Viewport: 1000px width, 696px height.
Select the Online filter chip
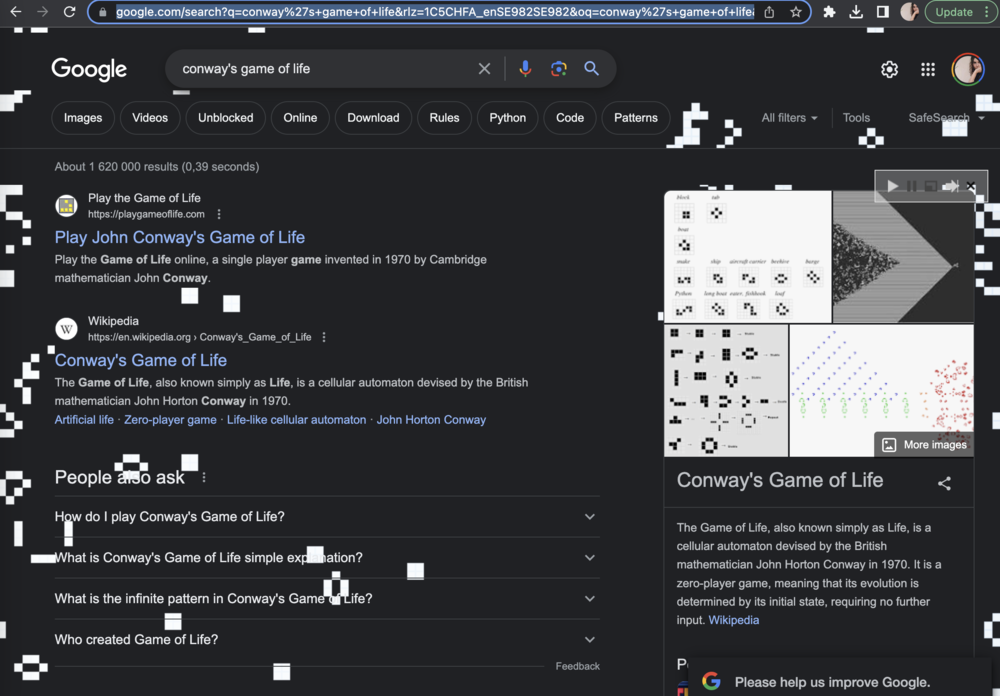(300, 118)
